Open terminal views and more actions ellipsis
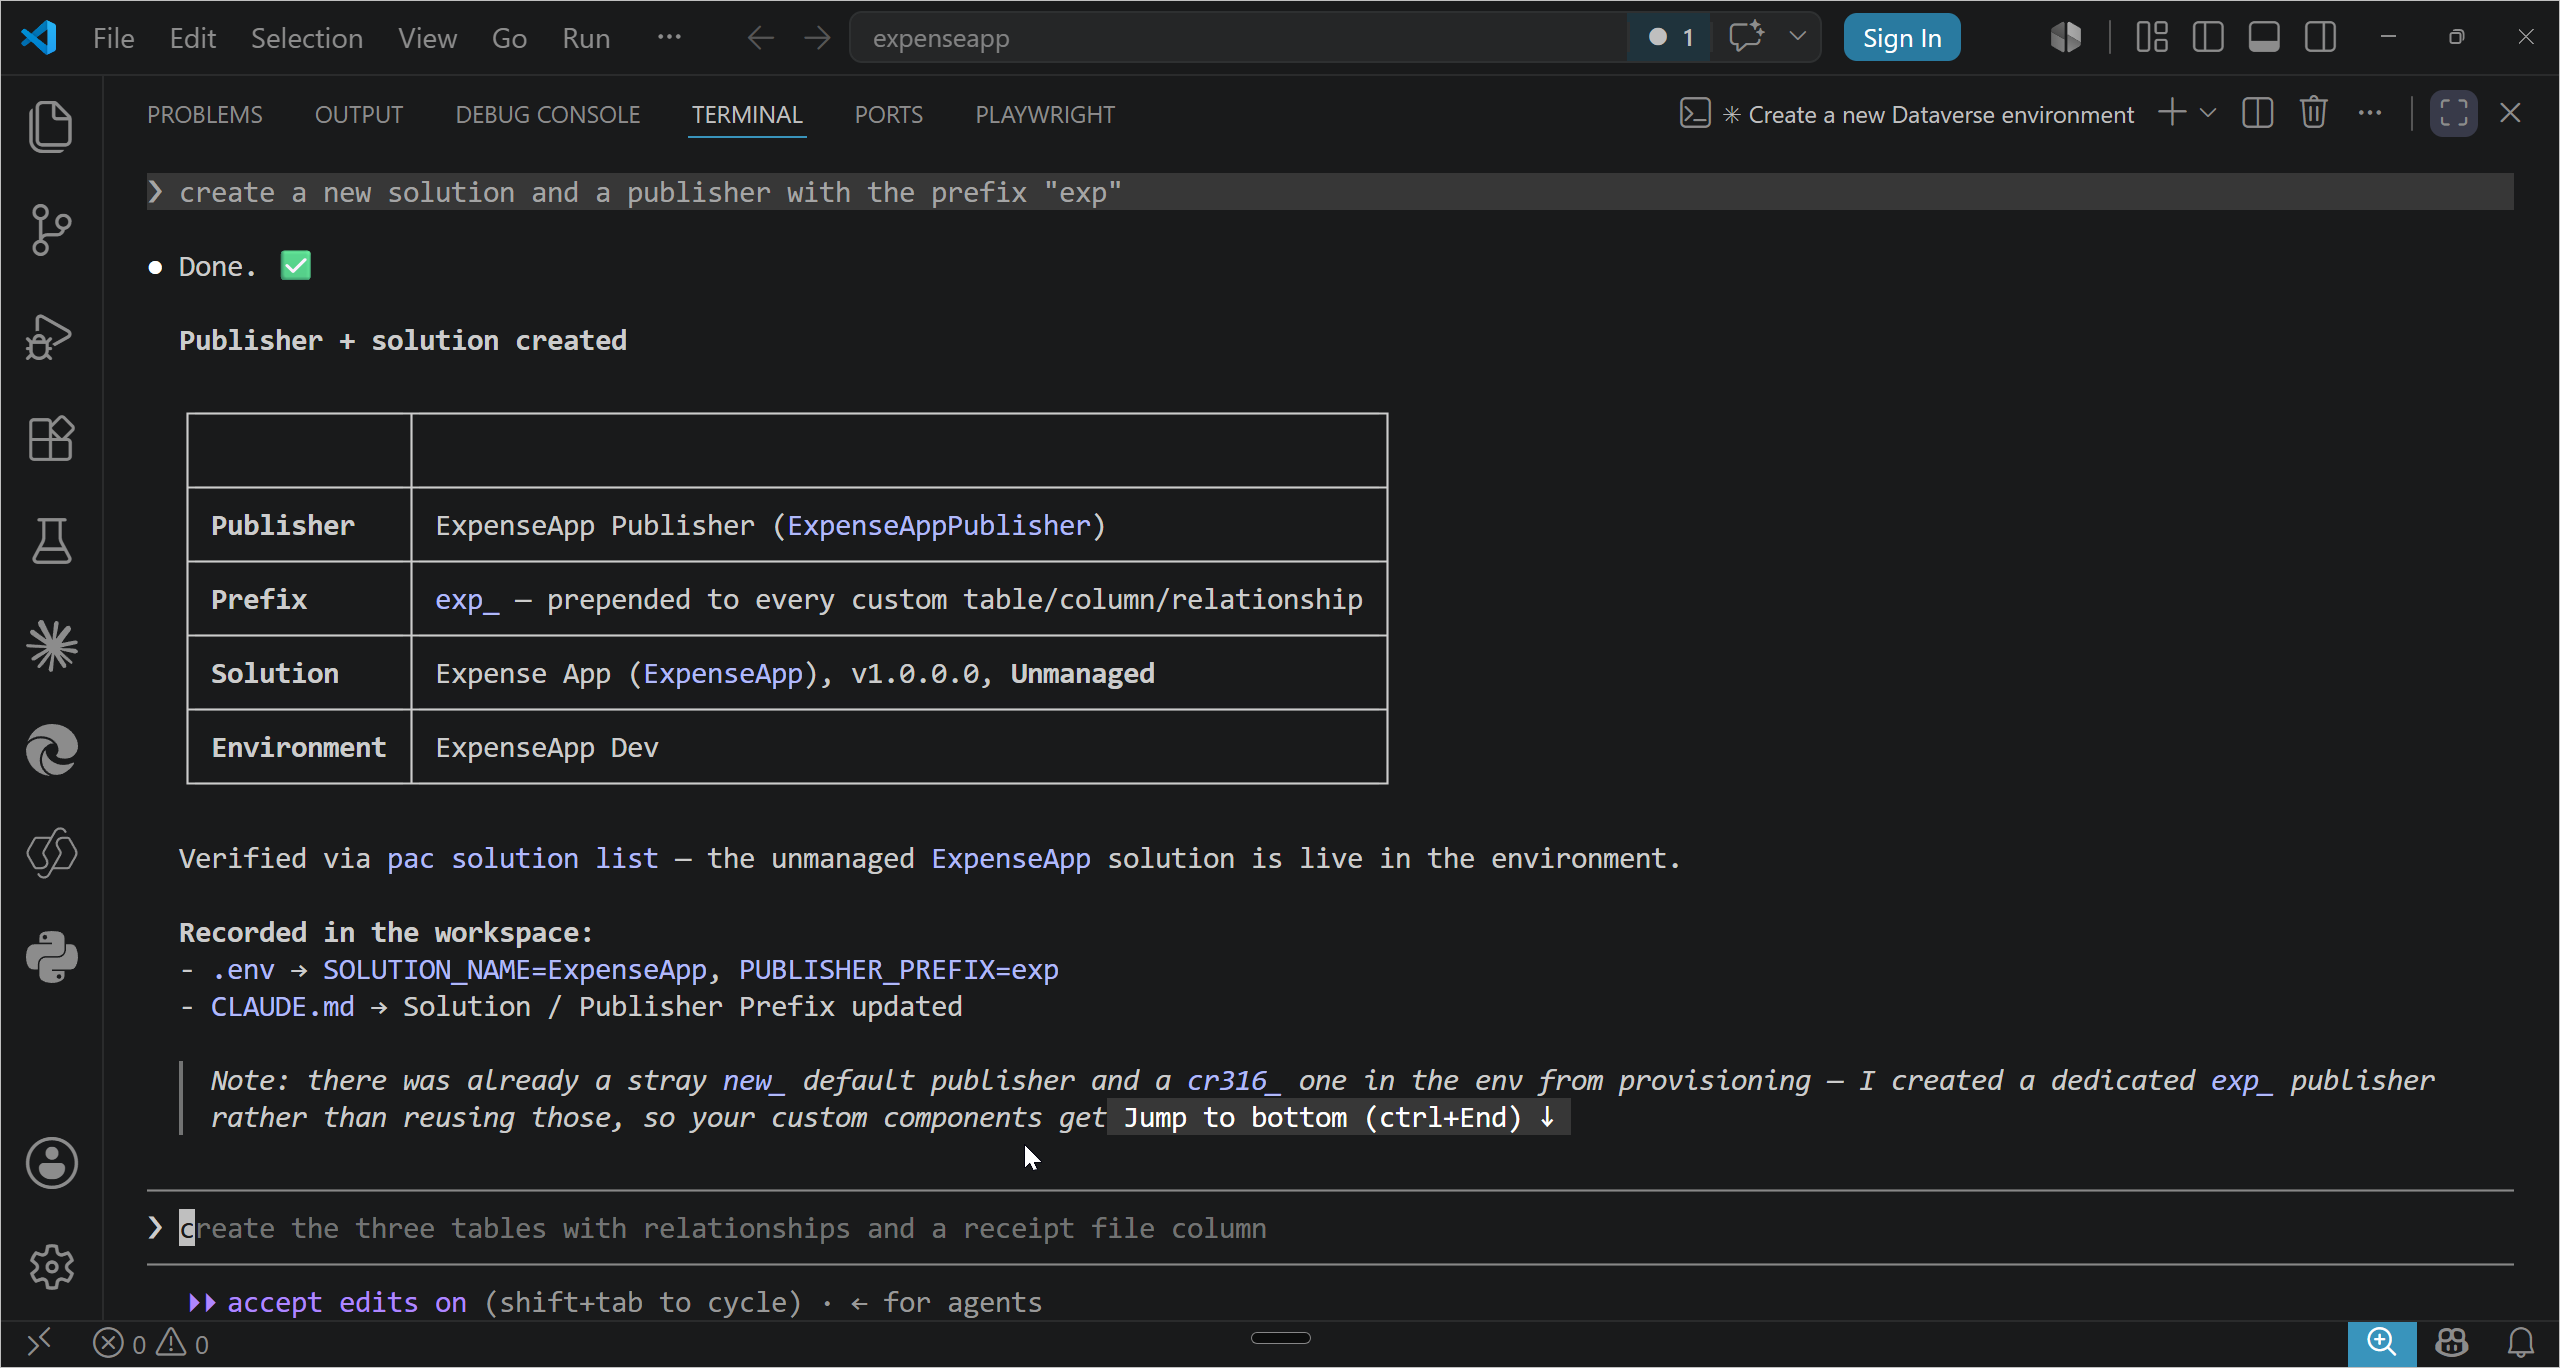 click(2370, 113)
